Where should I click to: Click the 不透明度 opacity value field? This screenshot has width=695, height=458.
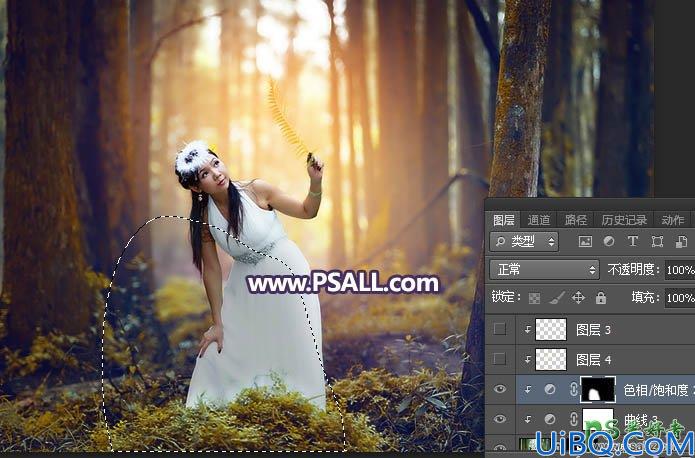click(x=680, y=270)
